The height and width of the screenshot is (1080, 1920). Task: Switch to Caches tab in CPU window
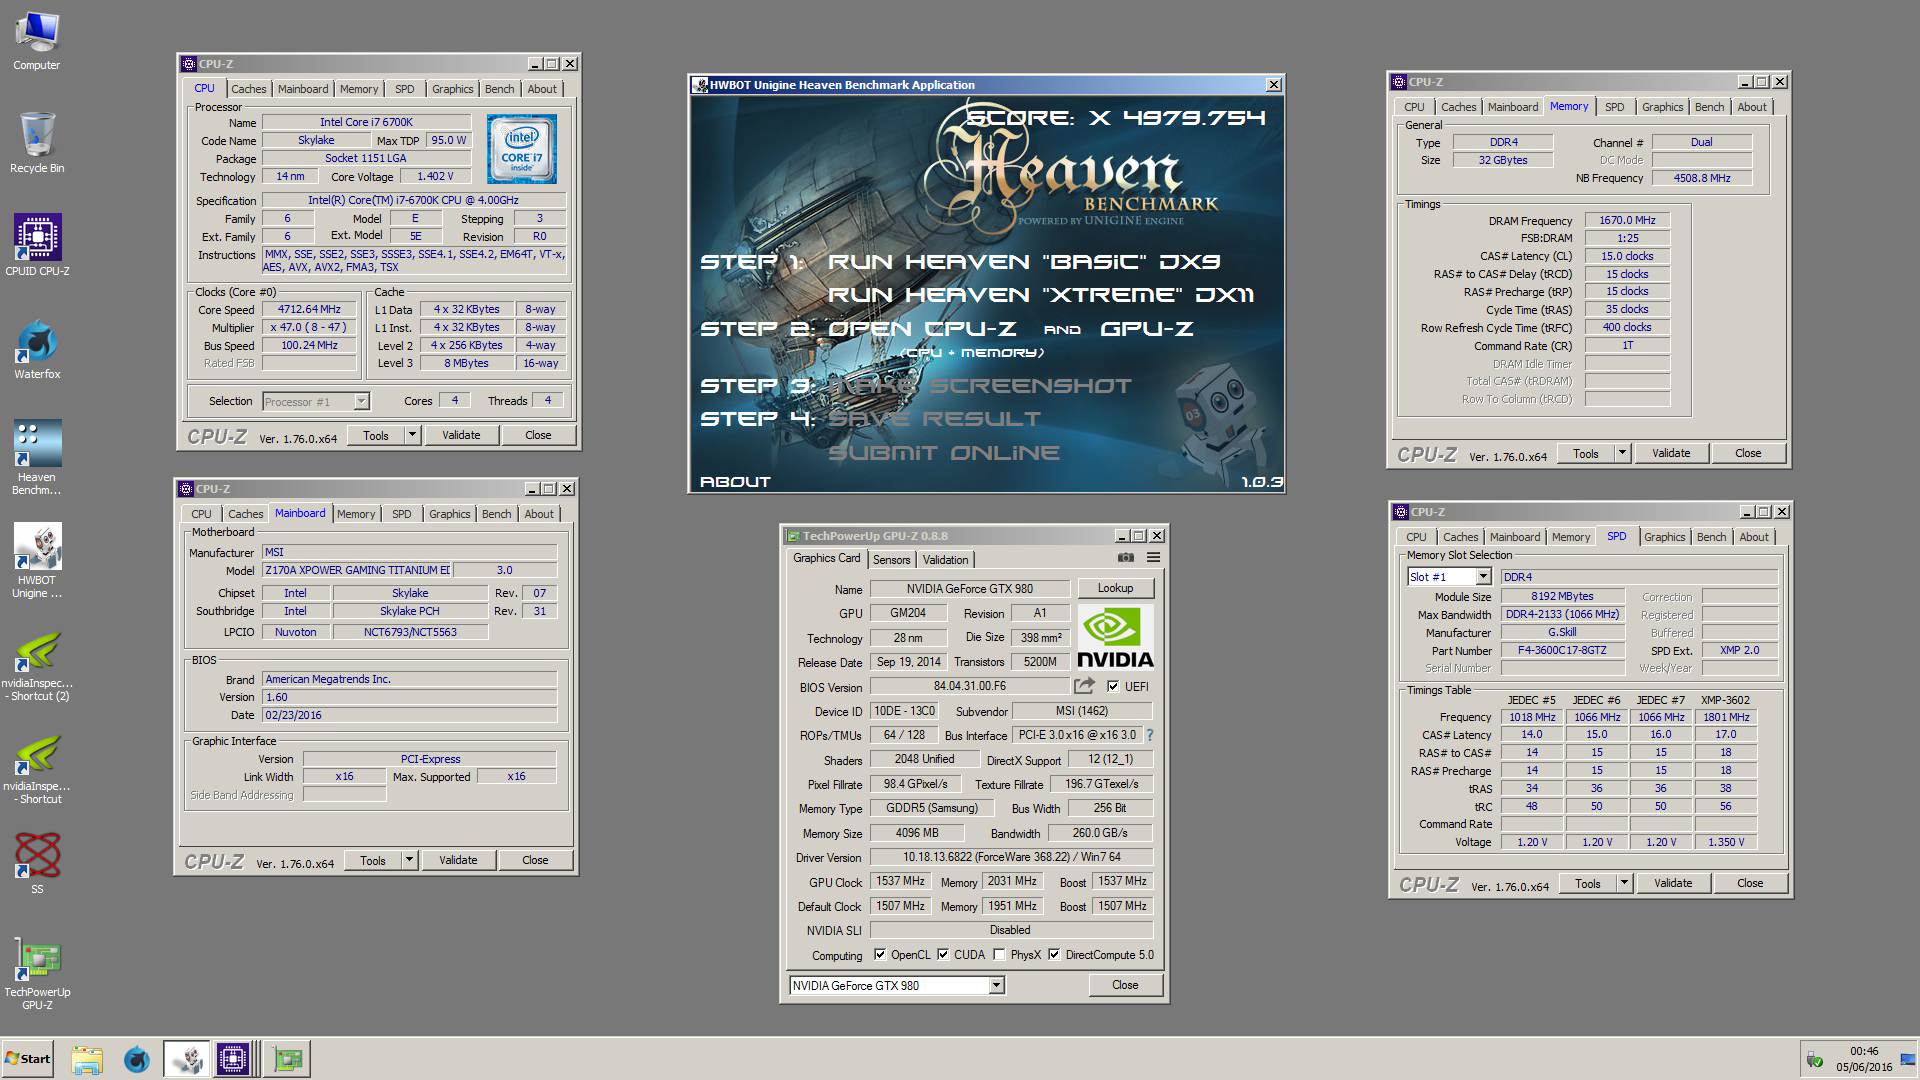point(249,89)
